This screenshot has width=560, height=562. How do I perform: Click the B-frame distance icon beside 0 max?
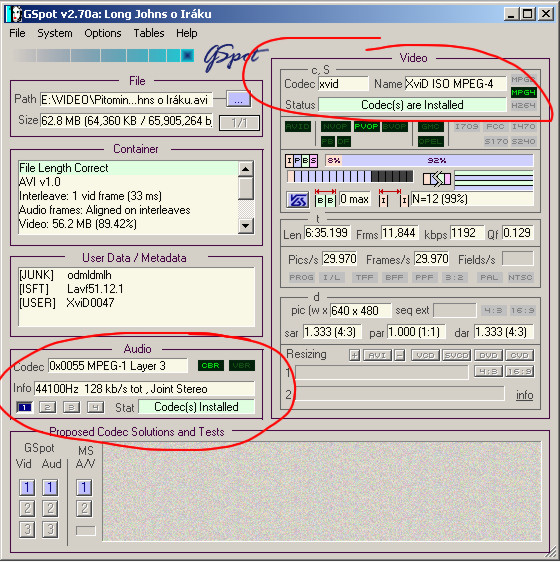pos(325,199)
